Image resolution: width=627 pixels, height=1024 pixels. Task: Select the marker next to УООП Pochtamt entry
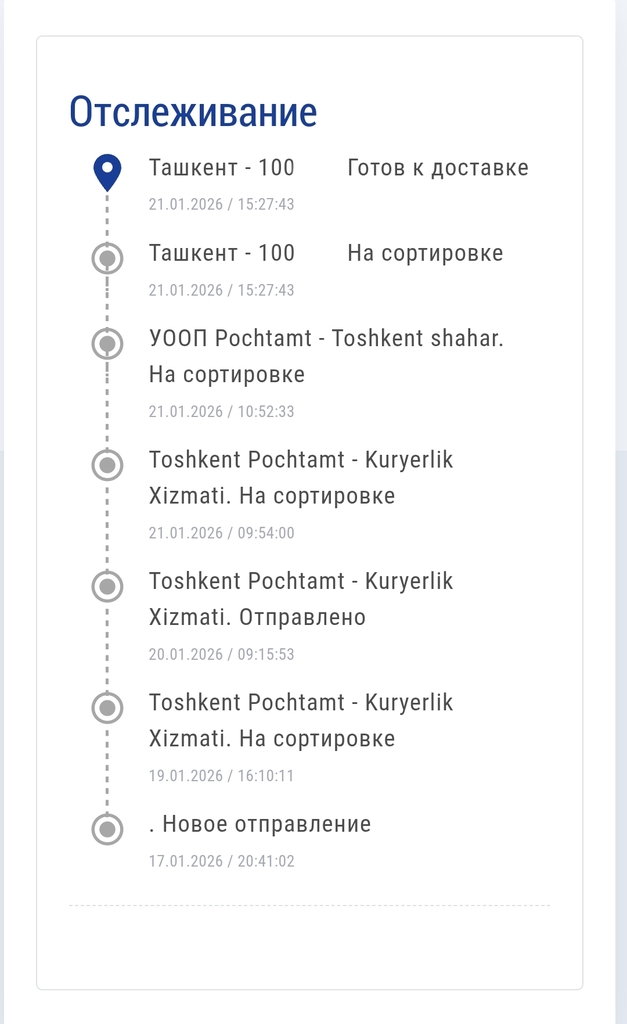(107, 344)
